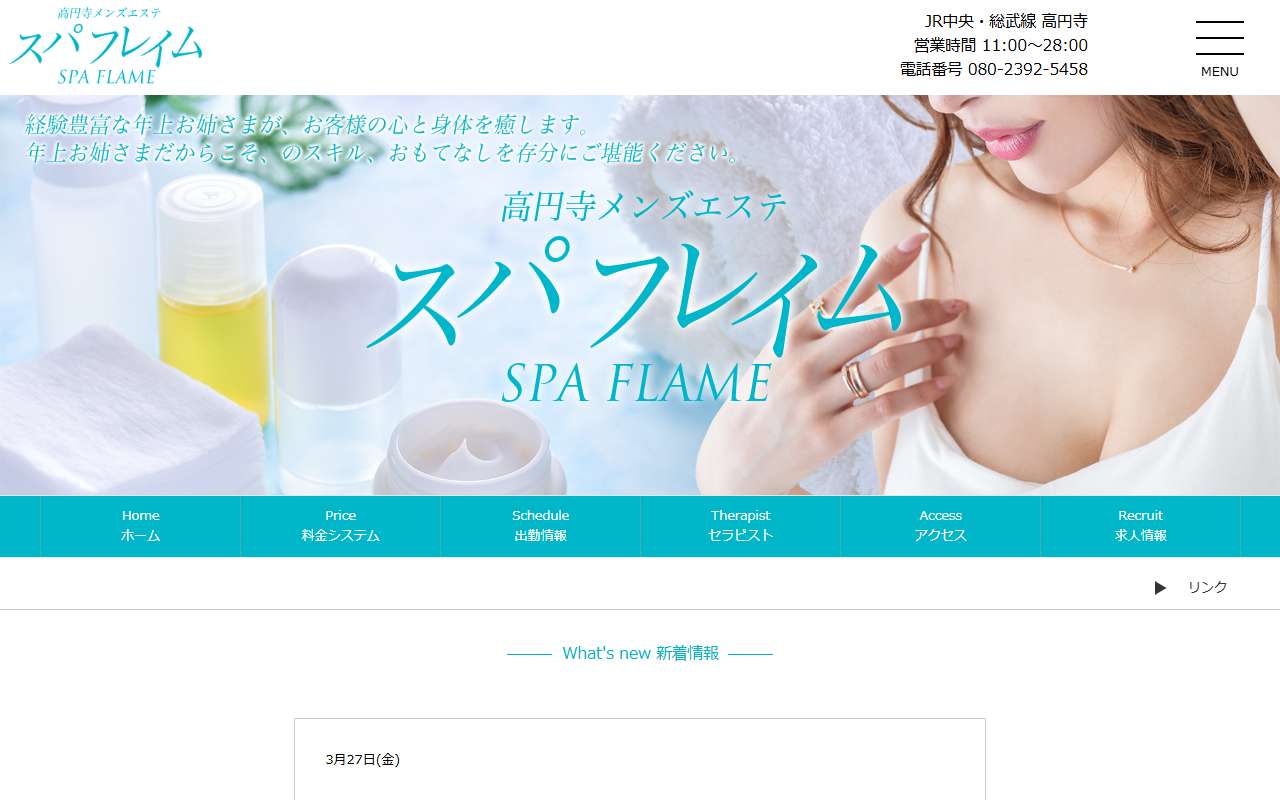View the Schedule 出勤情報 page

pos(540,526)
